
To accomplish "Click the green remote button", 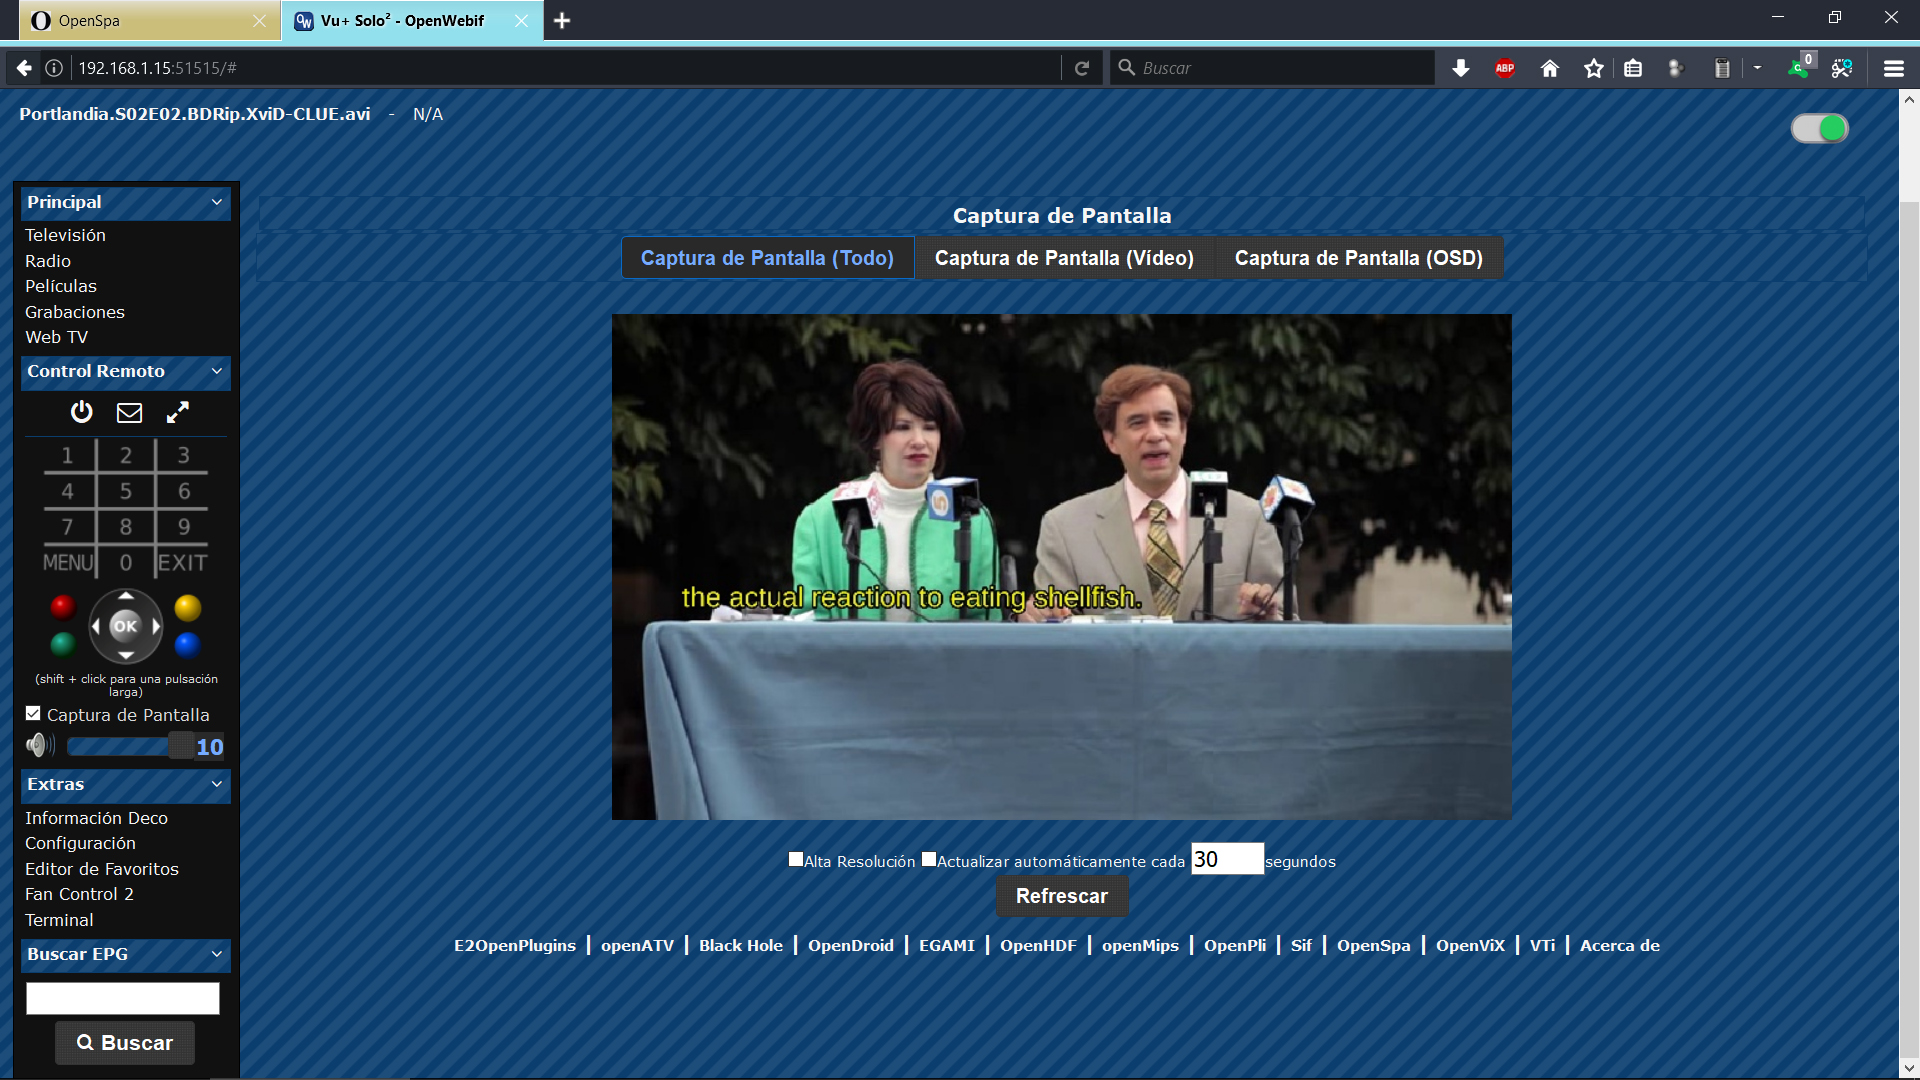I will point(63,645).
